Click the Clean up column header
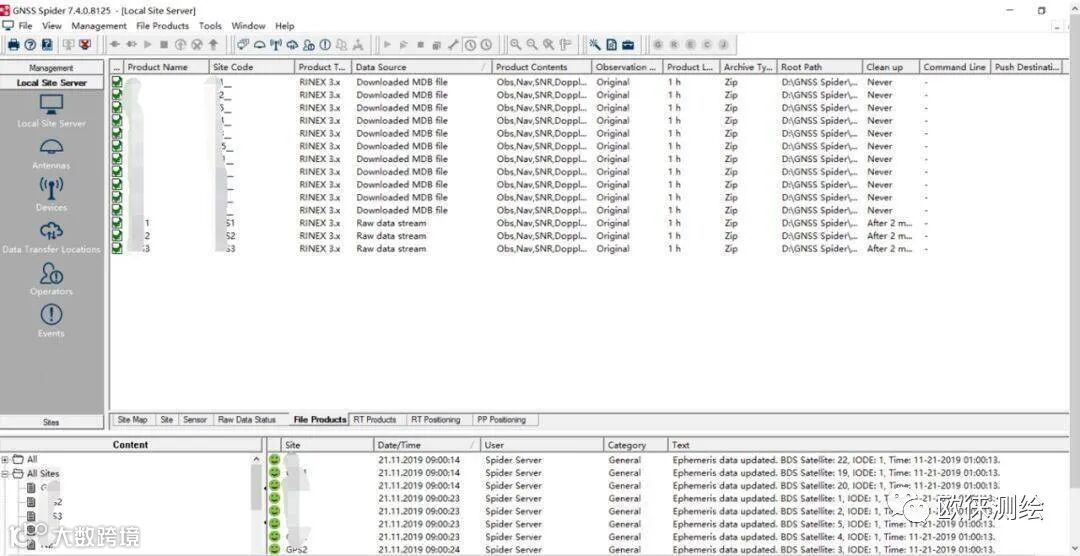Viewport: 1080px width, 556px height. (891, 68)
